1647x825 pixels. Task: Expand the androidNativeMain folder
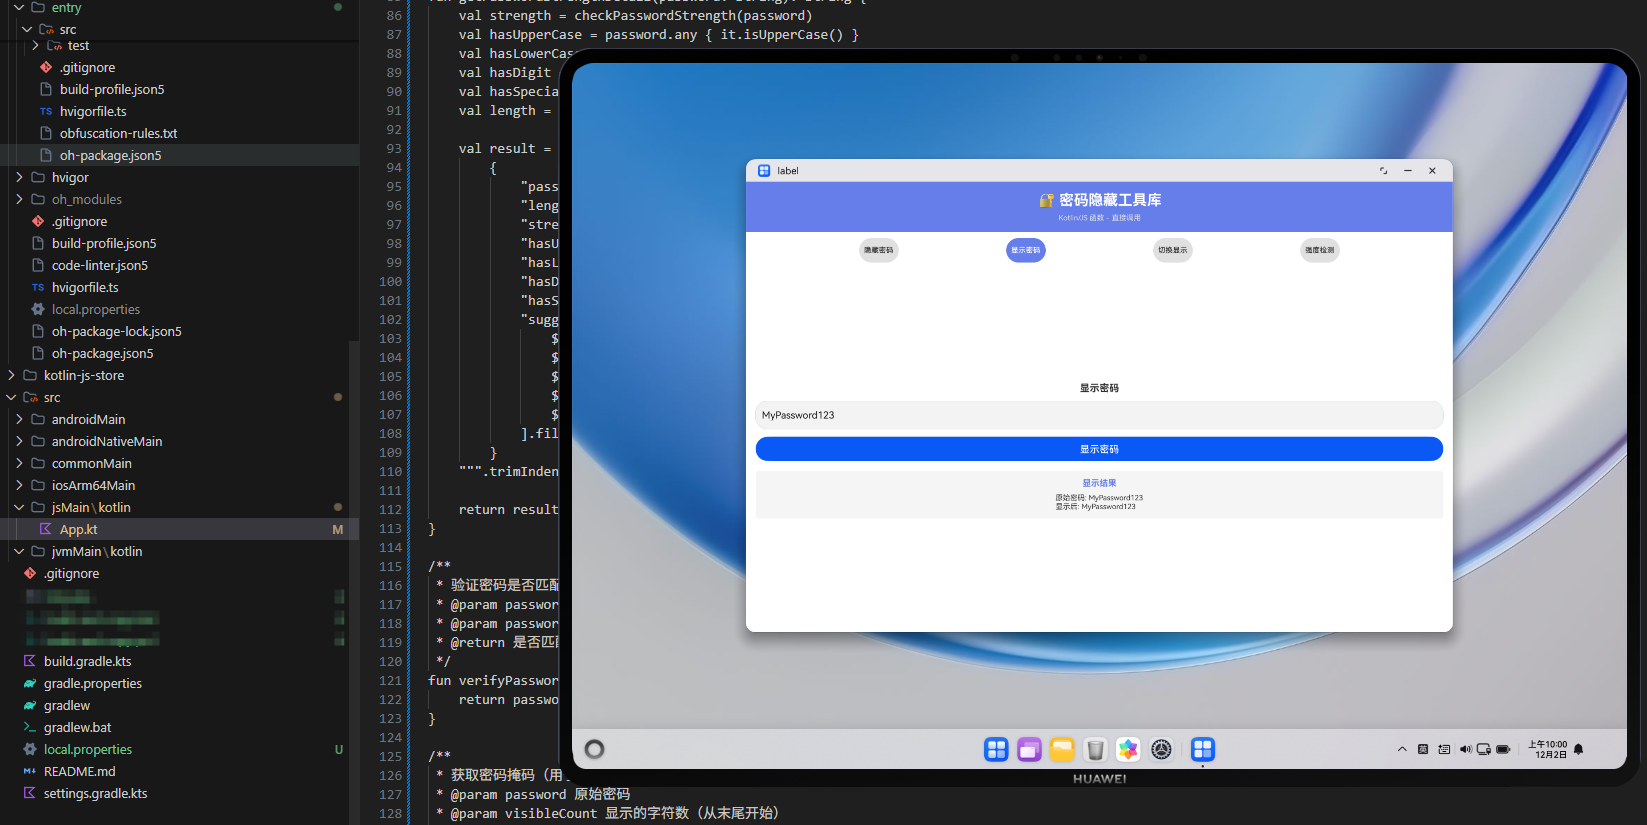19,441
